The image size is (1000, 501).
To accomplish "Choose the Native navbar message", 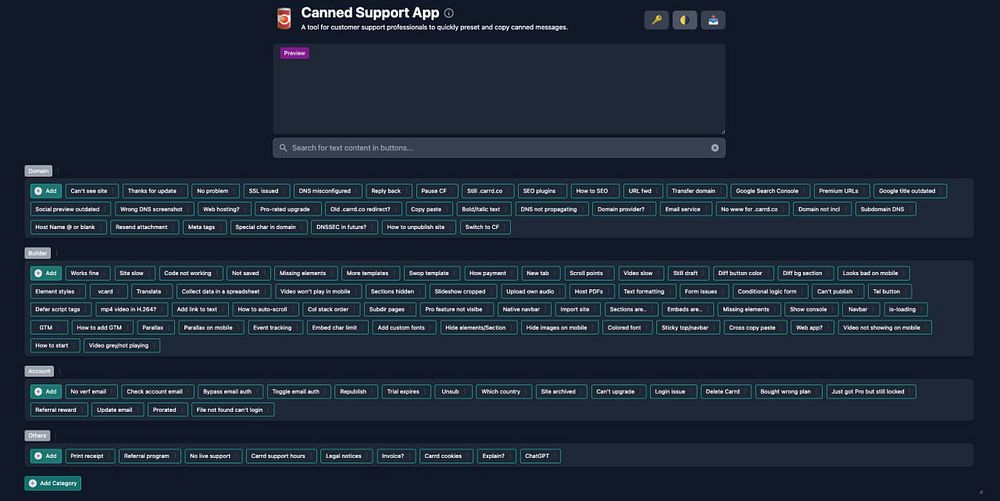I will [x=525, y=309].
